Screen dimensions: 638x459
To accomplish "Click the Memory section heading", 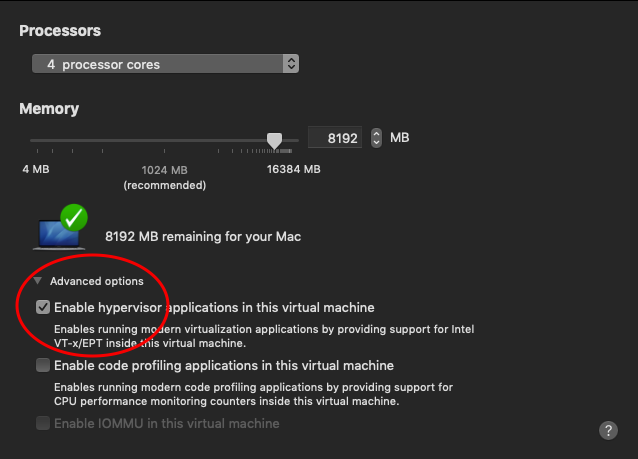I will click(49, 108).
